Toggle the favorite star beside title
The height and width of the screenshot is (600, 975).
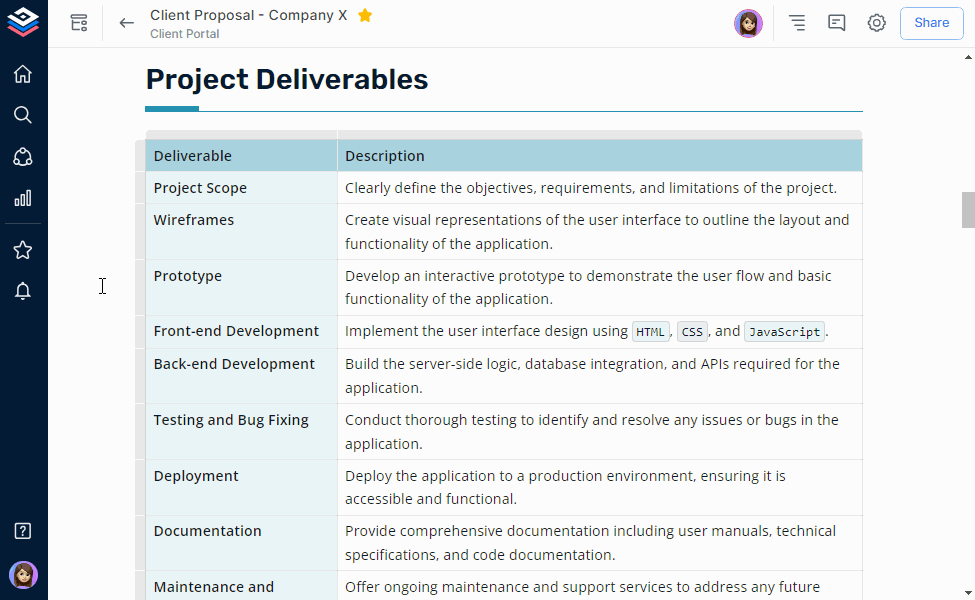pyautogui.click(x=365, y=16)
